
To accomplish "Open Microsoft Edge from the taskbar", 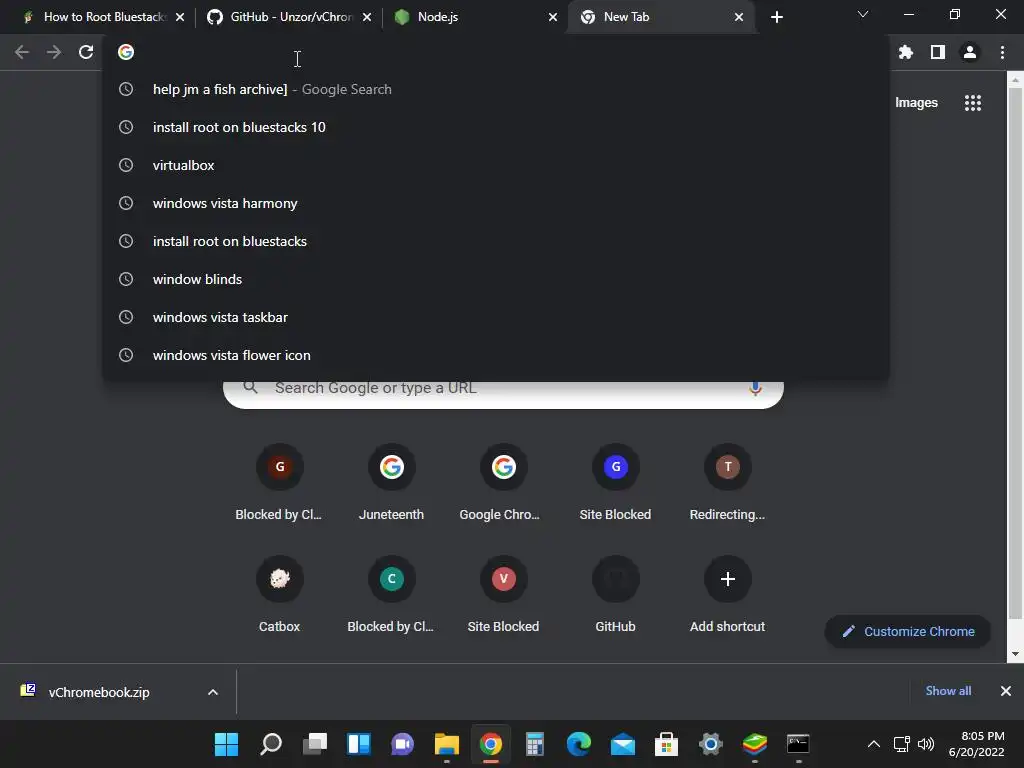I will tap(579, 744).
